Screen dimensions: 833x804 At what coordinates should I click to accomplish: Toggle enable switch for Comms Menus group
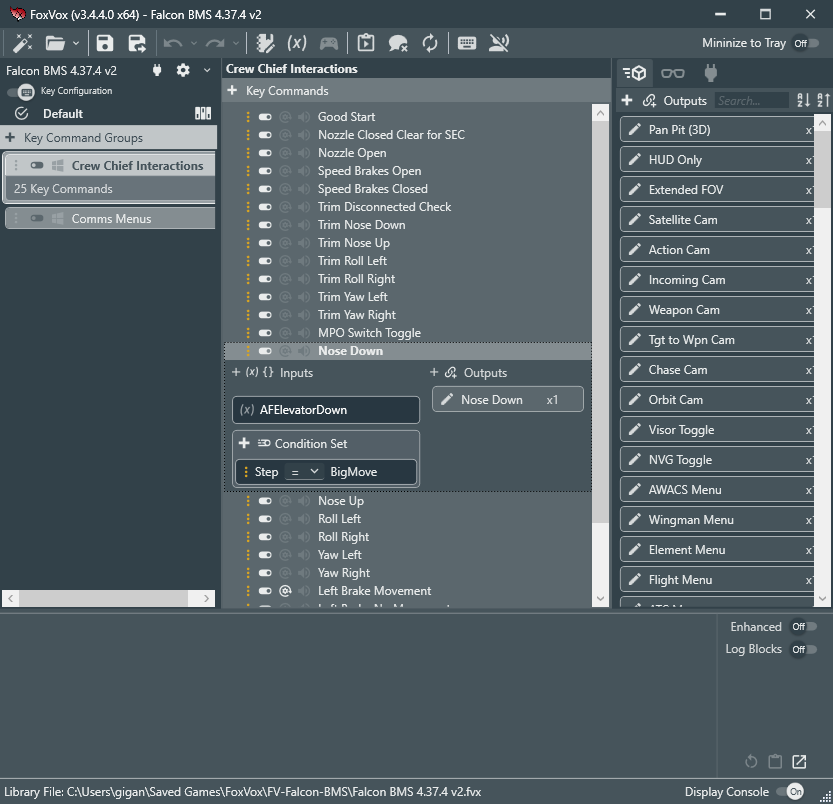pyautogui.click(x=37, y=218)
